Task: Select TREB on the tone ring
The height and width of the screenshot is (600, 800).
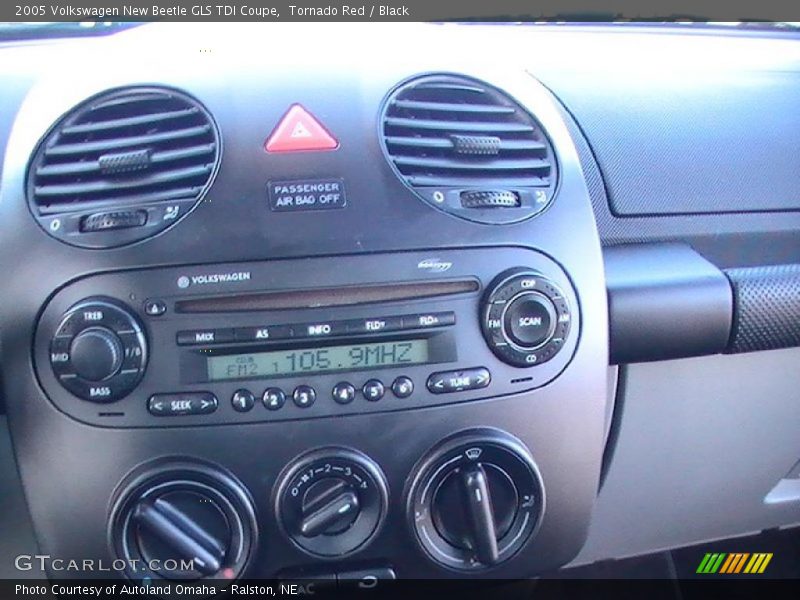Action: click(93, 316)
